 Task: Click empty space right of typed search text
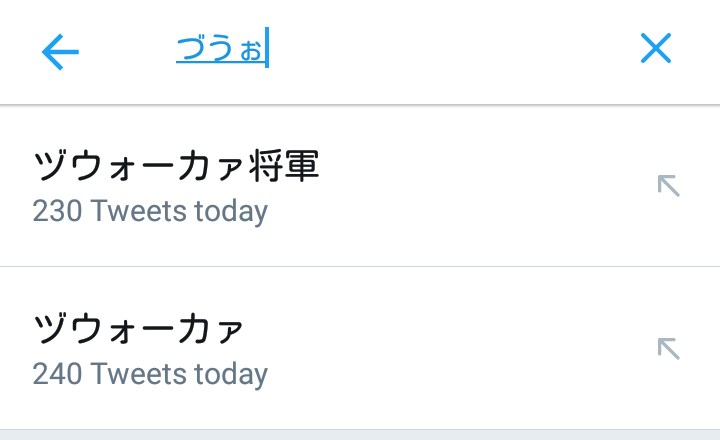(x=450, y=50)
